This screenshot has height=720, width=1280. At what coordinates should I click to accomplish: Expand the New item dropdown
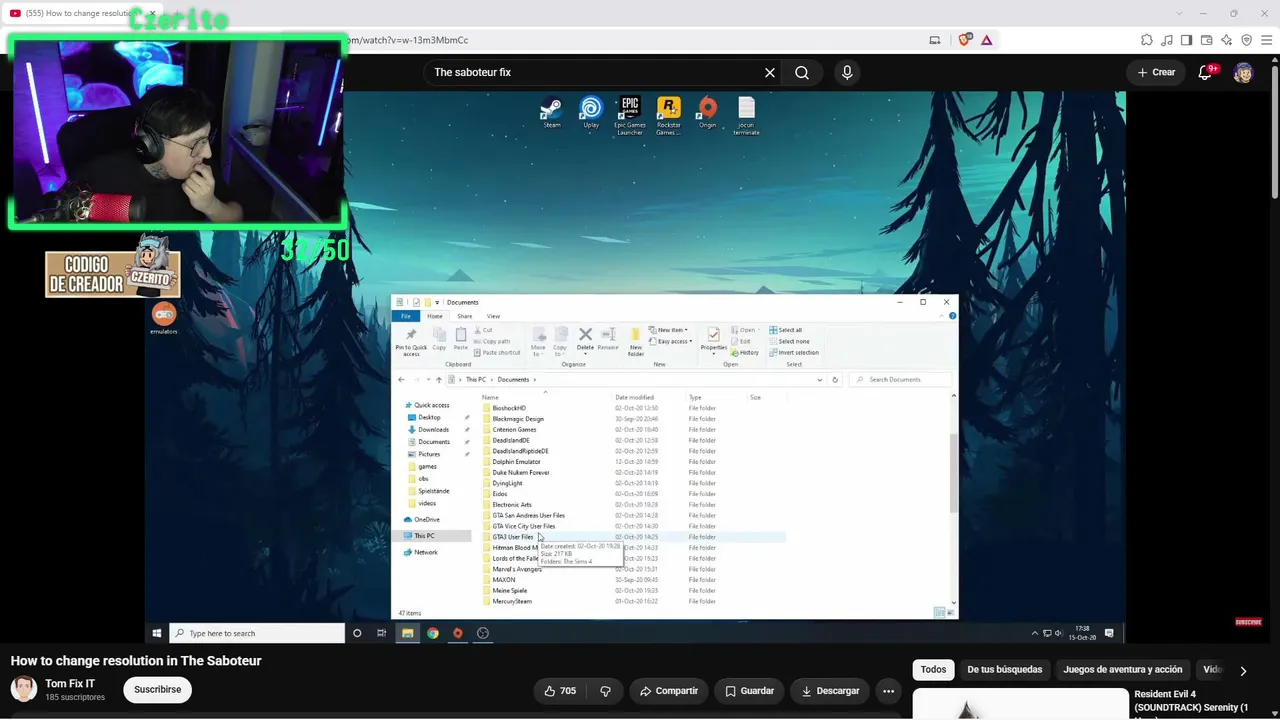(668, 330)
